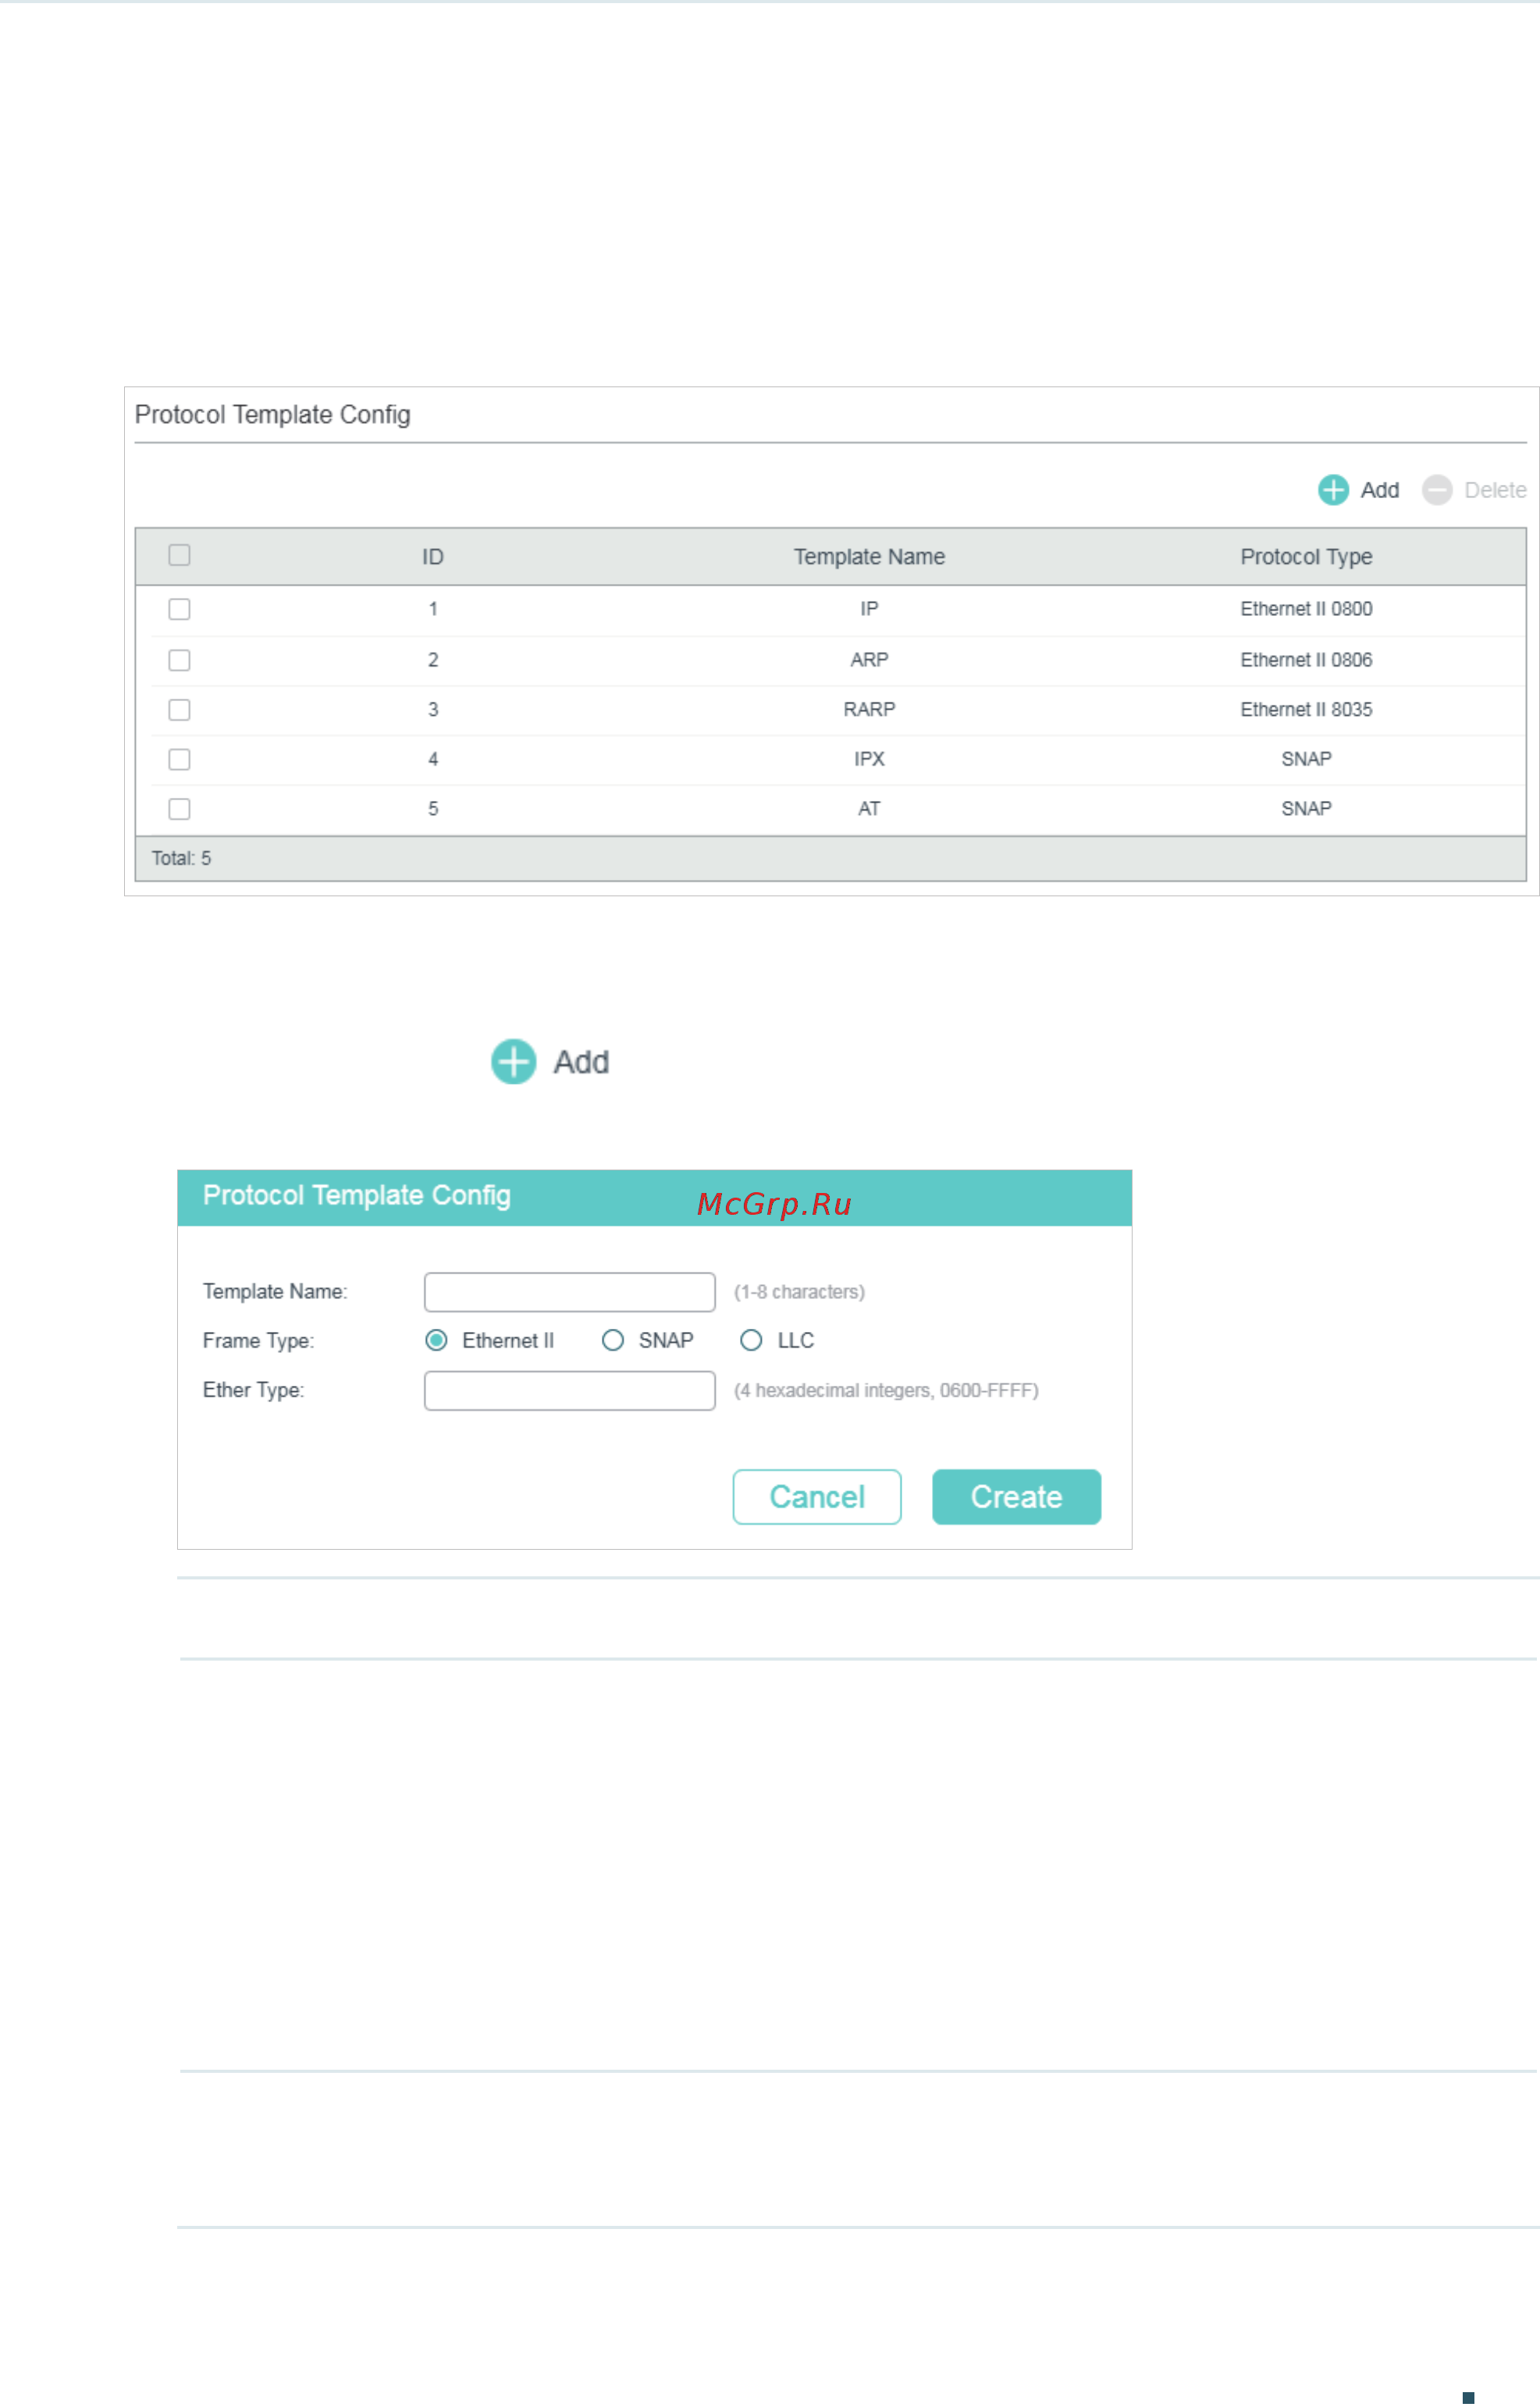Viewport: 1540px width, 2407px height.
Task: Click the Add plus icon above table
Action: pyautogui.click(x=1333, y=490)
